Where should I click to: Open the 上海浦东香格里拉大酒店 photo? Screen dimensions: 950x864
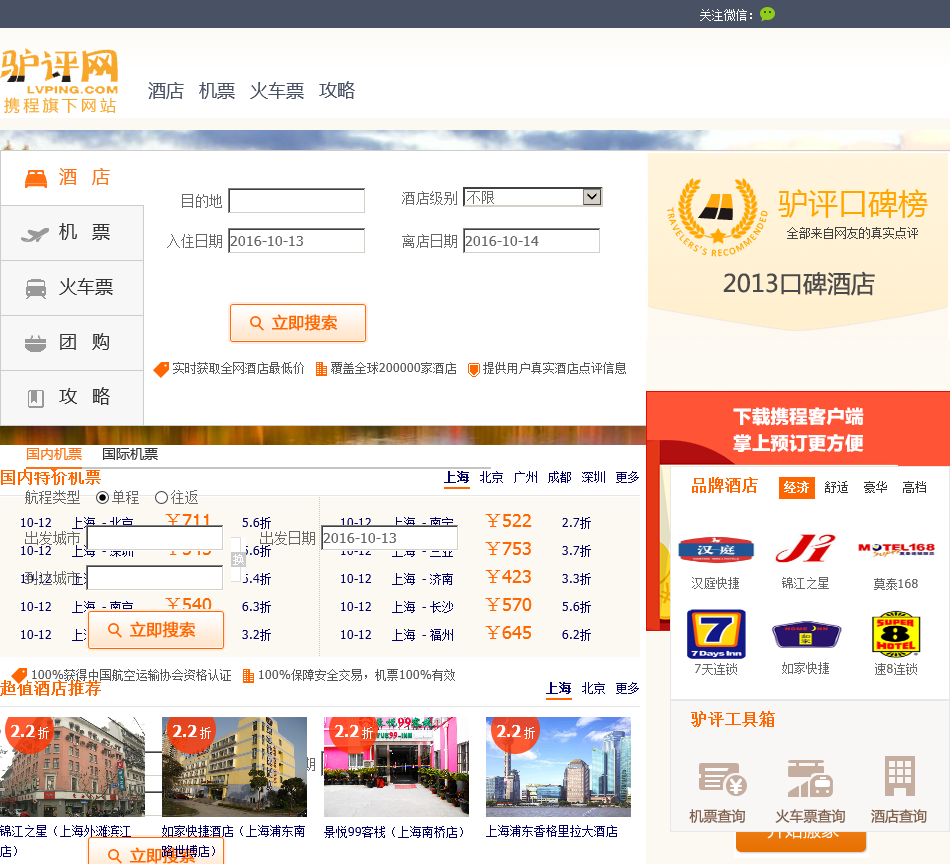558,767
